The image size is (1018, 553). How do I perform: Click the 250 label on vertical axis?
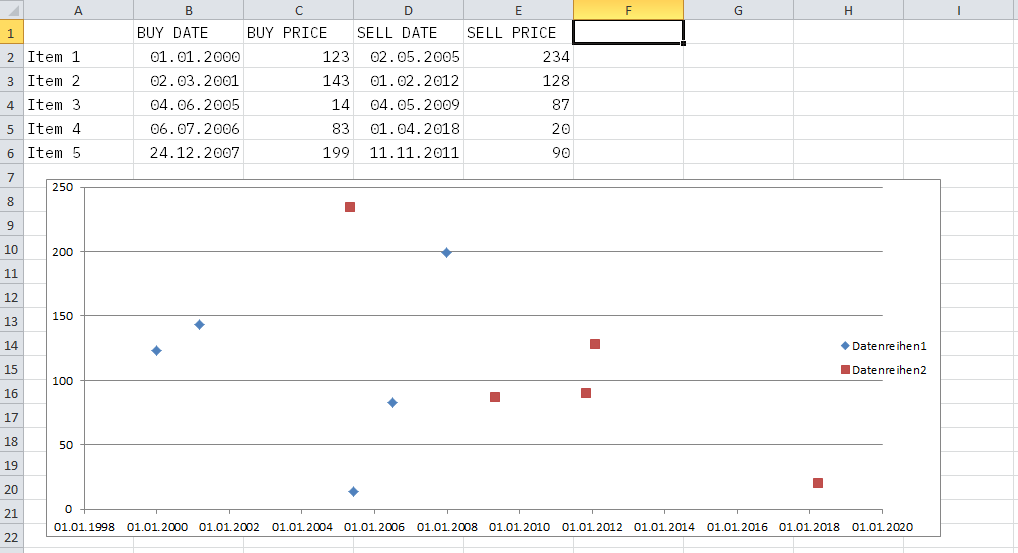[64, 188]
